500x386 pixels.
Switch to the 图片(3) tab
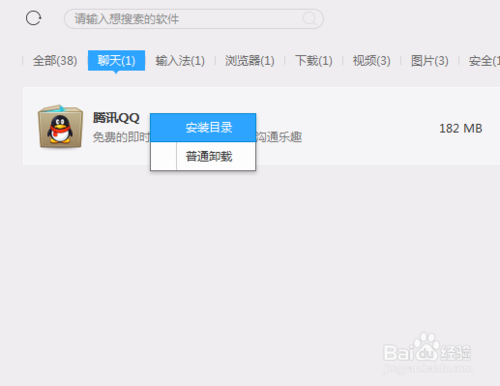pyautogui.click(x=430, y=61)
